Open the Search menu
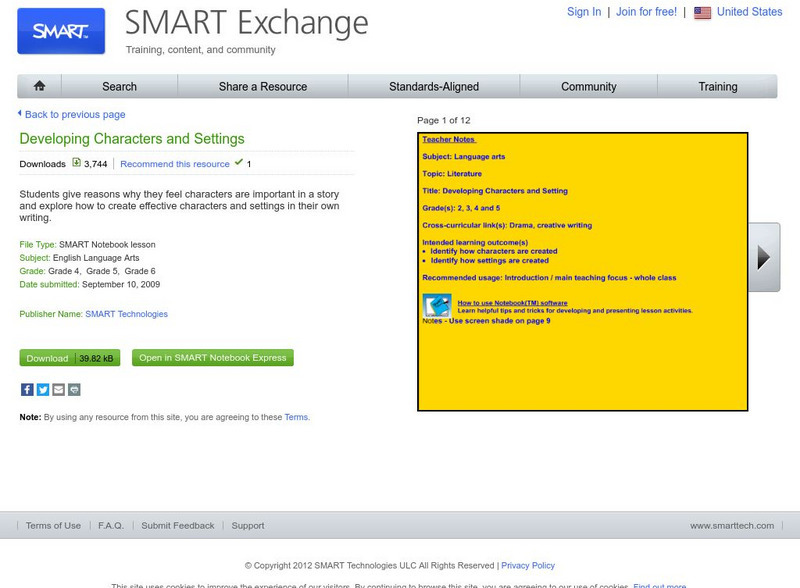 119,86
